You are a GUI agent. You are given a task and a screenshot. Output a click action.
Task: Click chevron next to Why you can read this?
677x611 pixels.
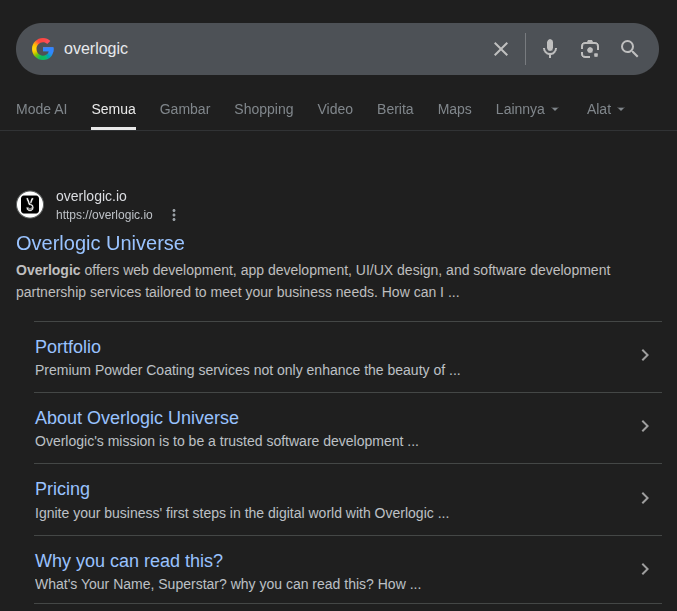645,569
